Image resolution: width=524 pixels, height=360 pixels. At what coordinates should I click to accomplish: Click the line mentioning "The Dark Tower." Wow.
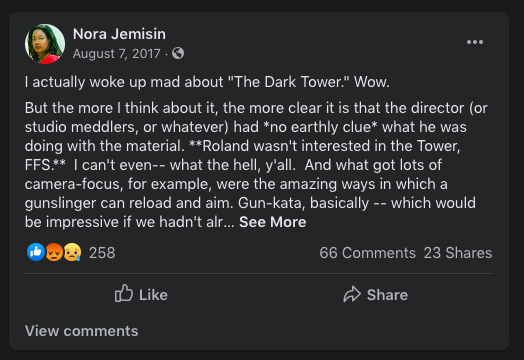(207, 82)
